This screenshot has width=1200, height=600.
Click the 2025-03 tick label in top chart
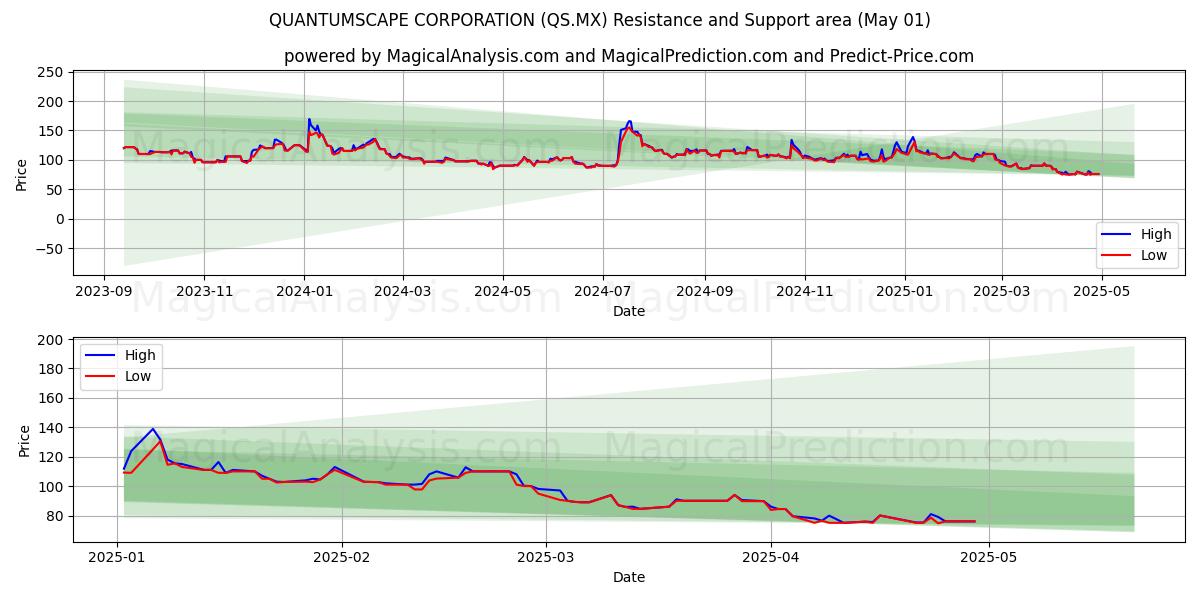[1002, 290]
